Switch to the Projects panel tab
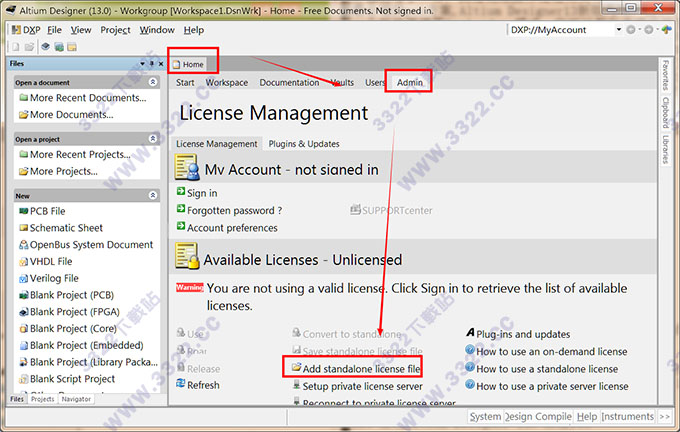The height and width of the screenshot is (432, 680). click(42, 399)
